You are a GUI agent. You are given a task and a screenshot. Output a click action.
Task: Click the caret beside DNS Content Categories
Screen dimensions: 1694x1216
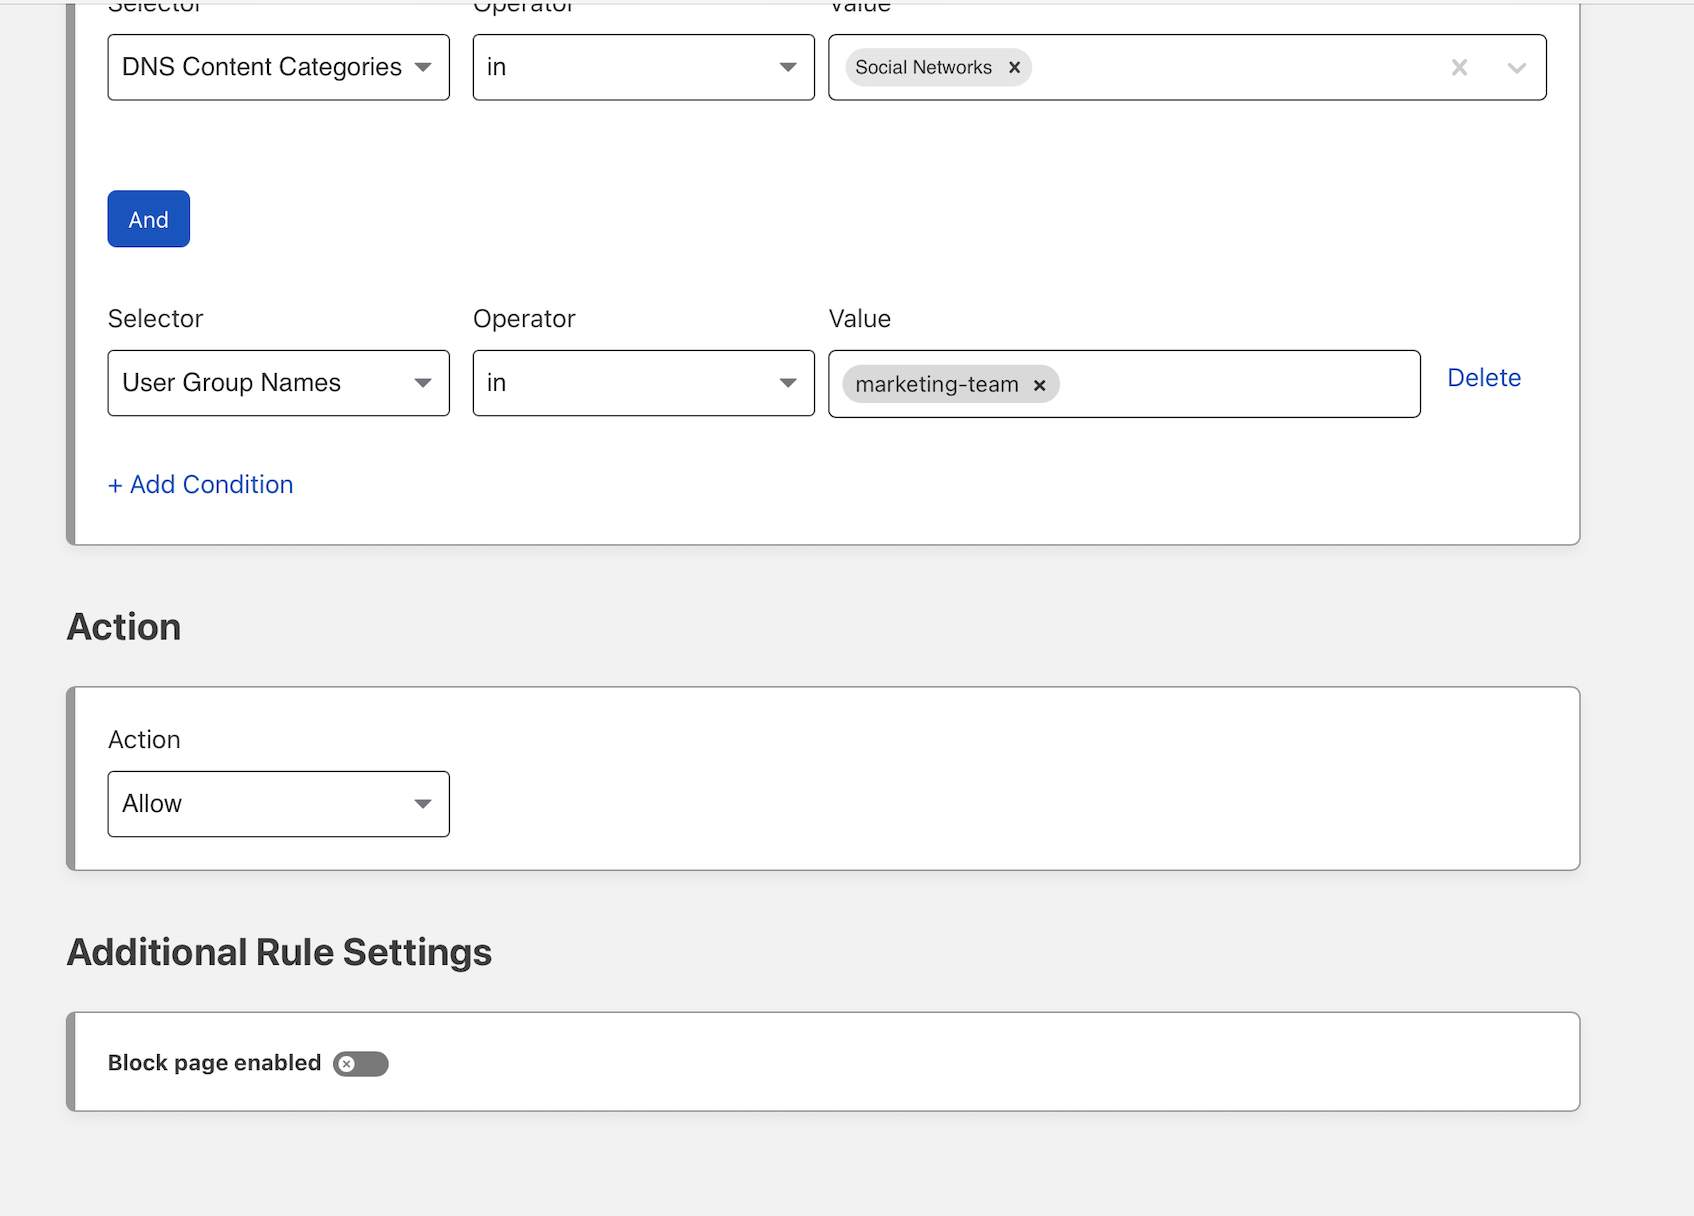[423, 68]
